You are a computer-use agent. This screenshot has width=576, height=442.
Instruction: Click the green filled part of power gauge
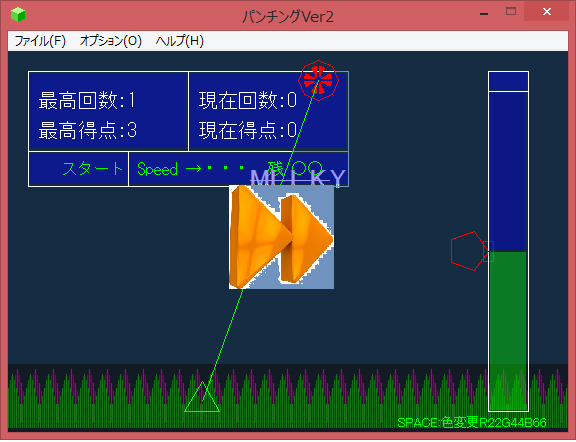pyautogui.click(x=508, y=331)
